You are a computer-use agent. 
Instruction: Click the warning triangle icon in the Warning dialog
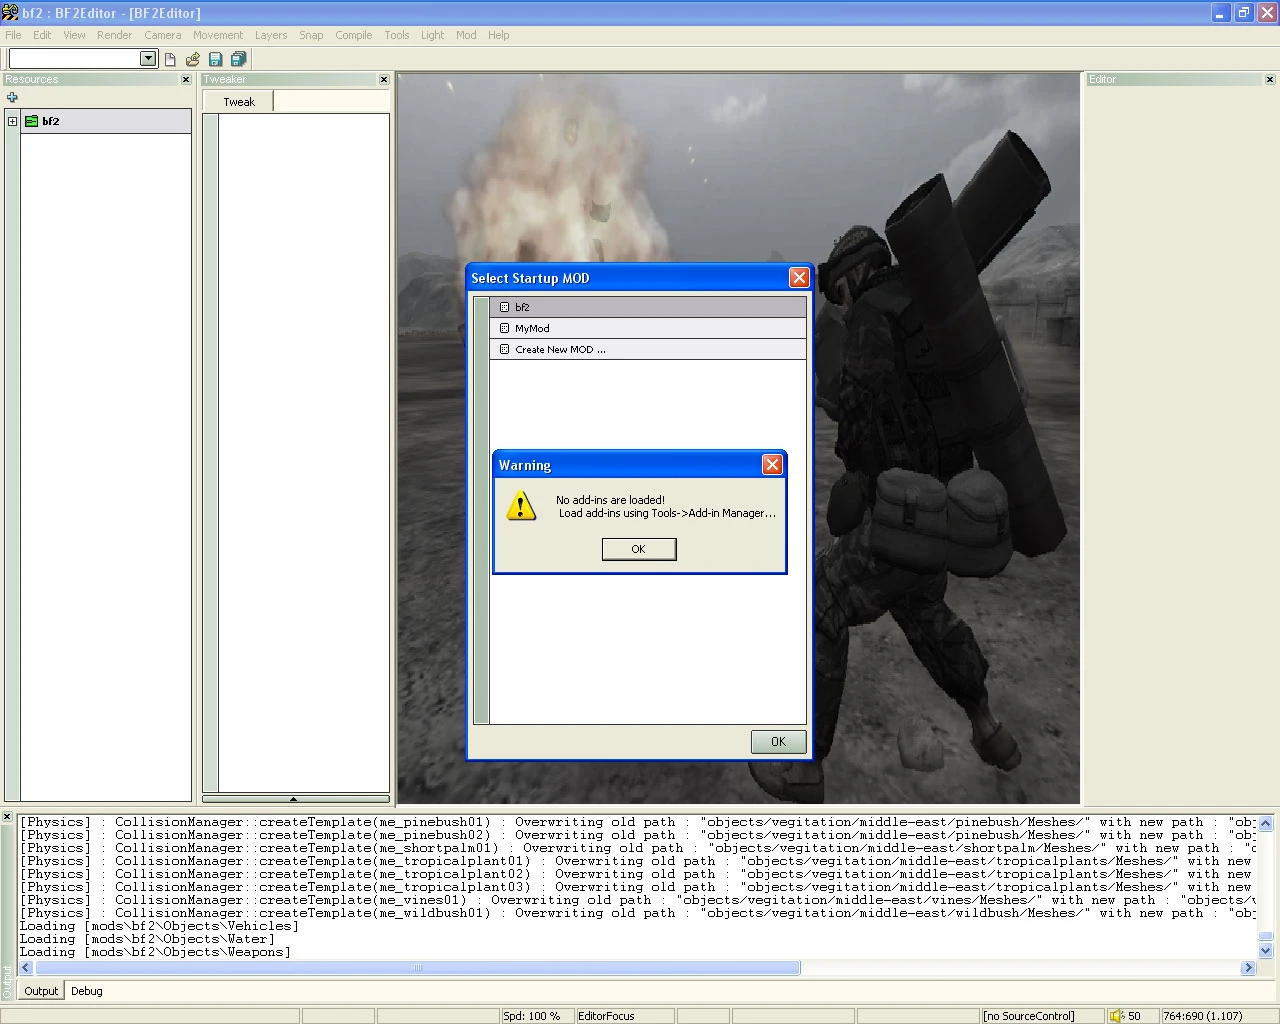click(x=521, y=506)
